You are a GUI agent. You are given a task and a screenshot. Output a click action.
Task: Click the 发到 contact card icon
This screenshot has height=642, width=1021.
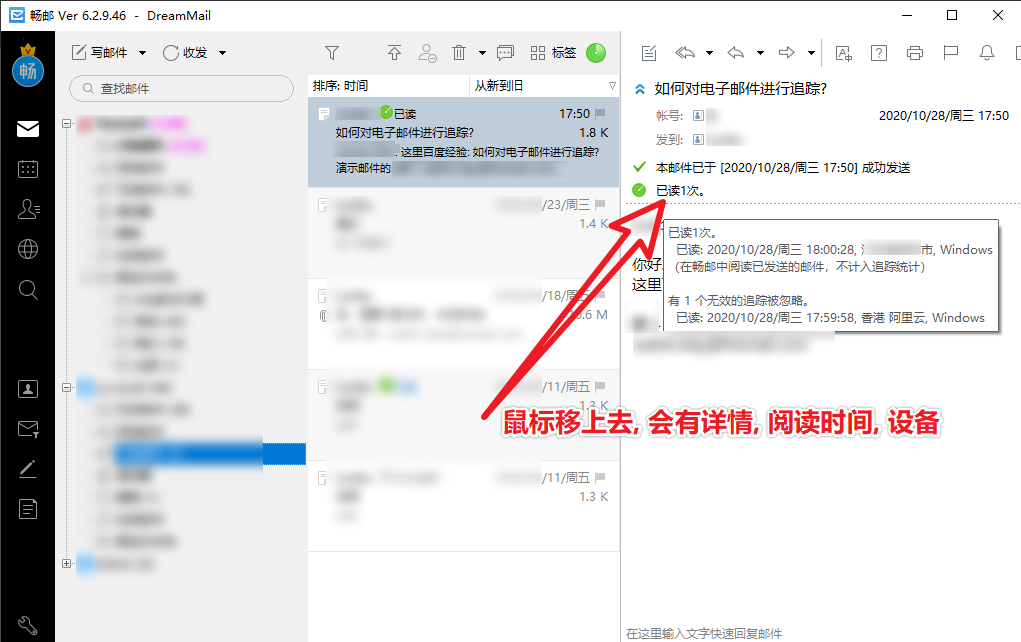(698, 139)
